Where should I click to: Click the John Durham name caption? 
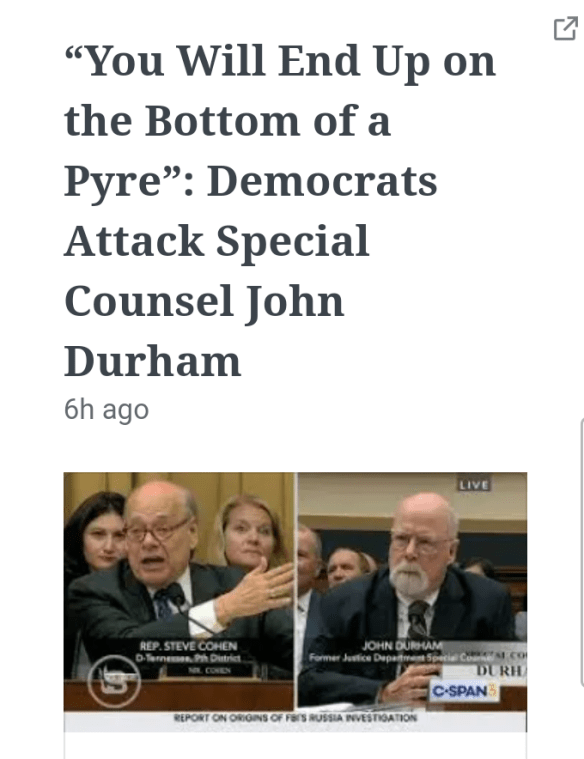point(402,651)
